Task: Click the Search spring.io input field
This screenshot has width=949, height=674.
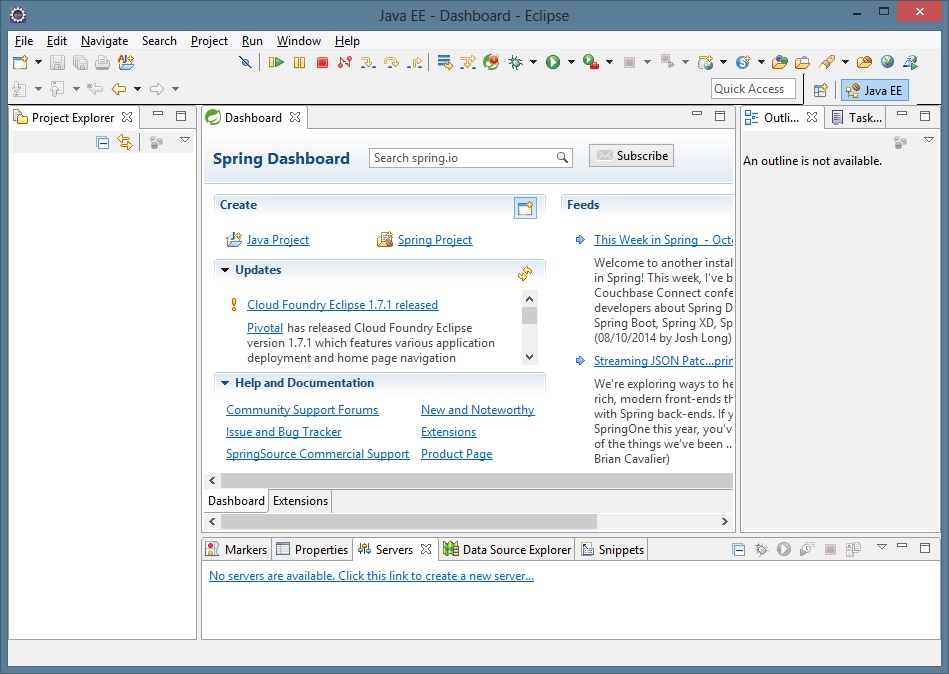Action: (463, 158)
